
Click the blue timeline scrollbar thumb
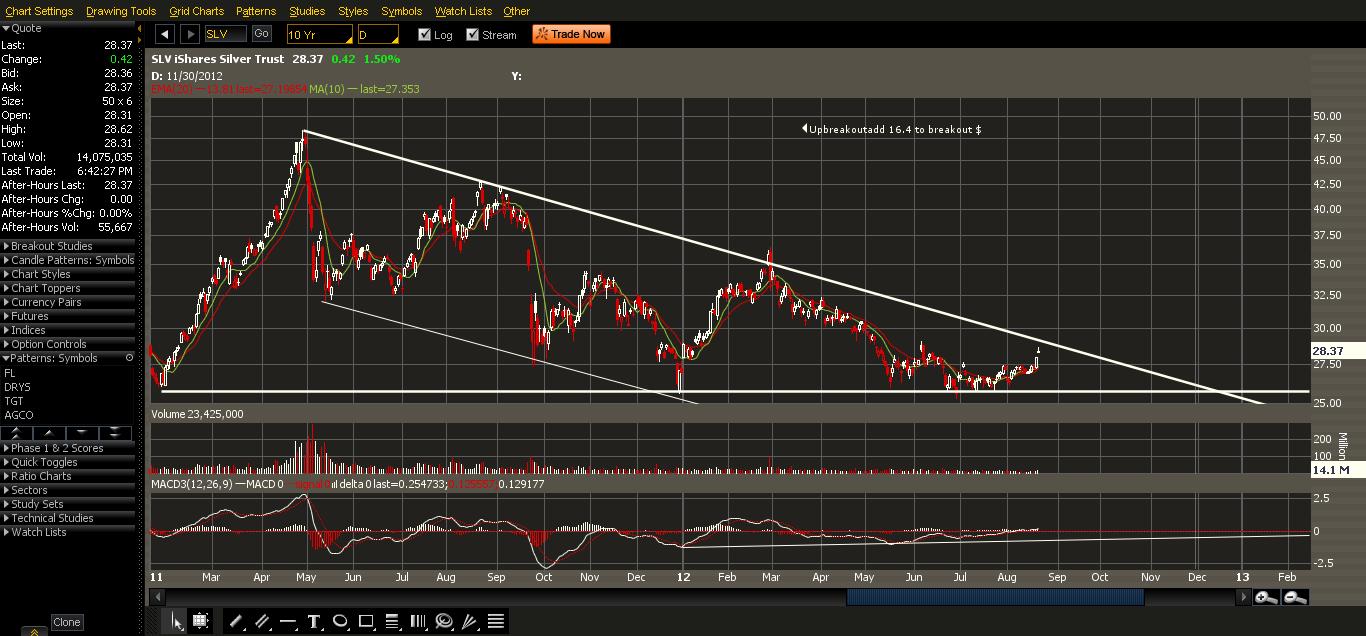click(995, 597)
